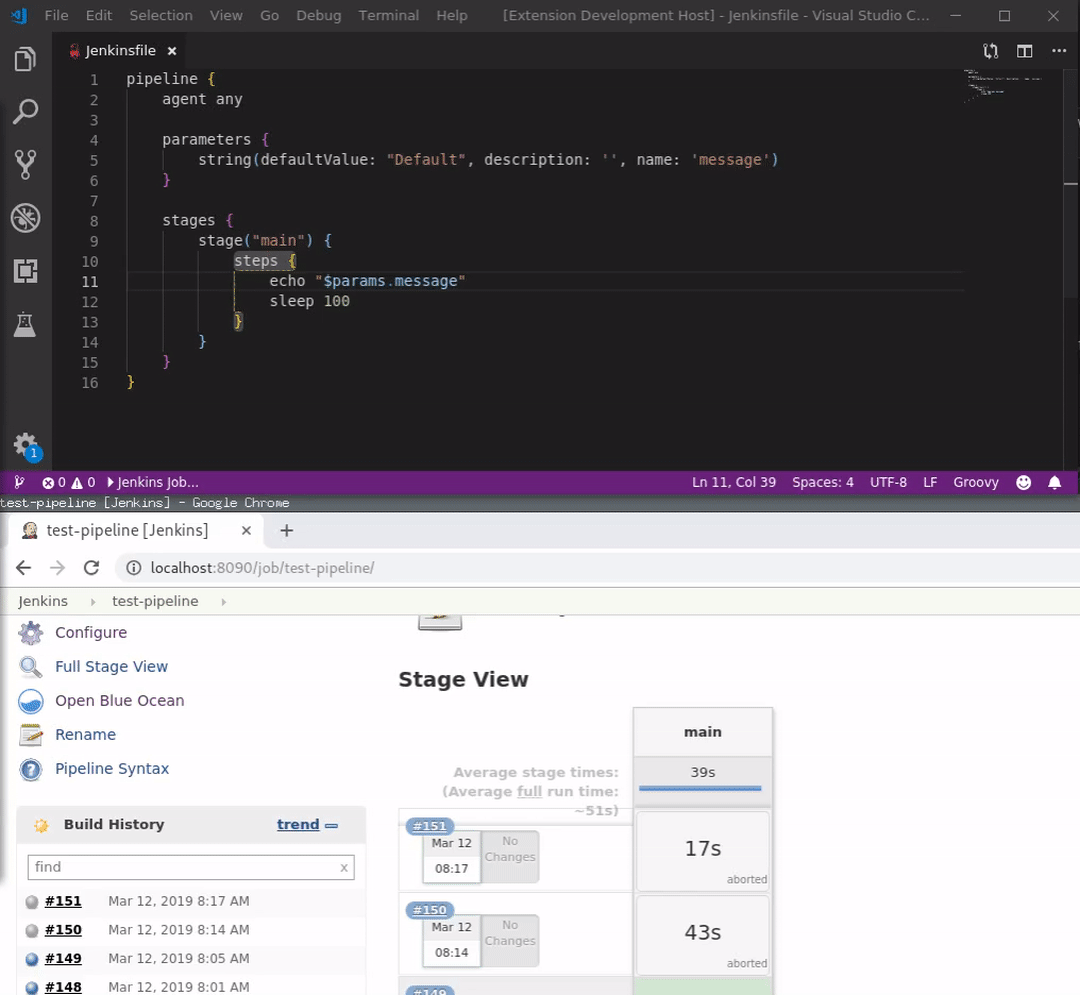Open the Explorer view in VS Code
Screen dimensions: 1080x995
(25, 59)
